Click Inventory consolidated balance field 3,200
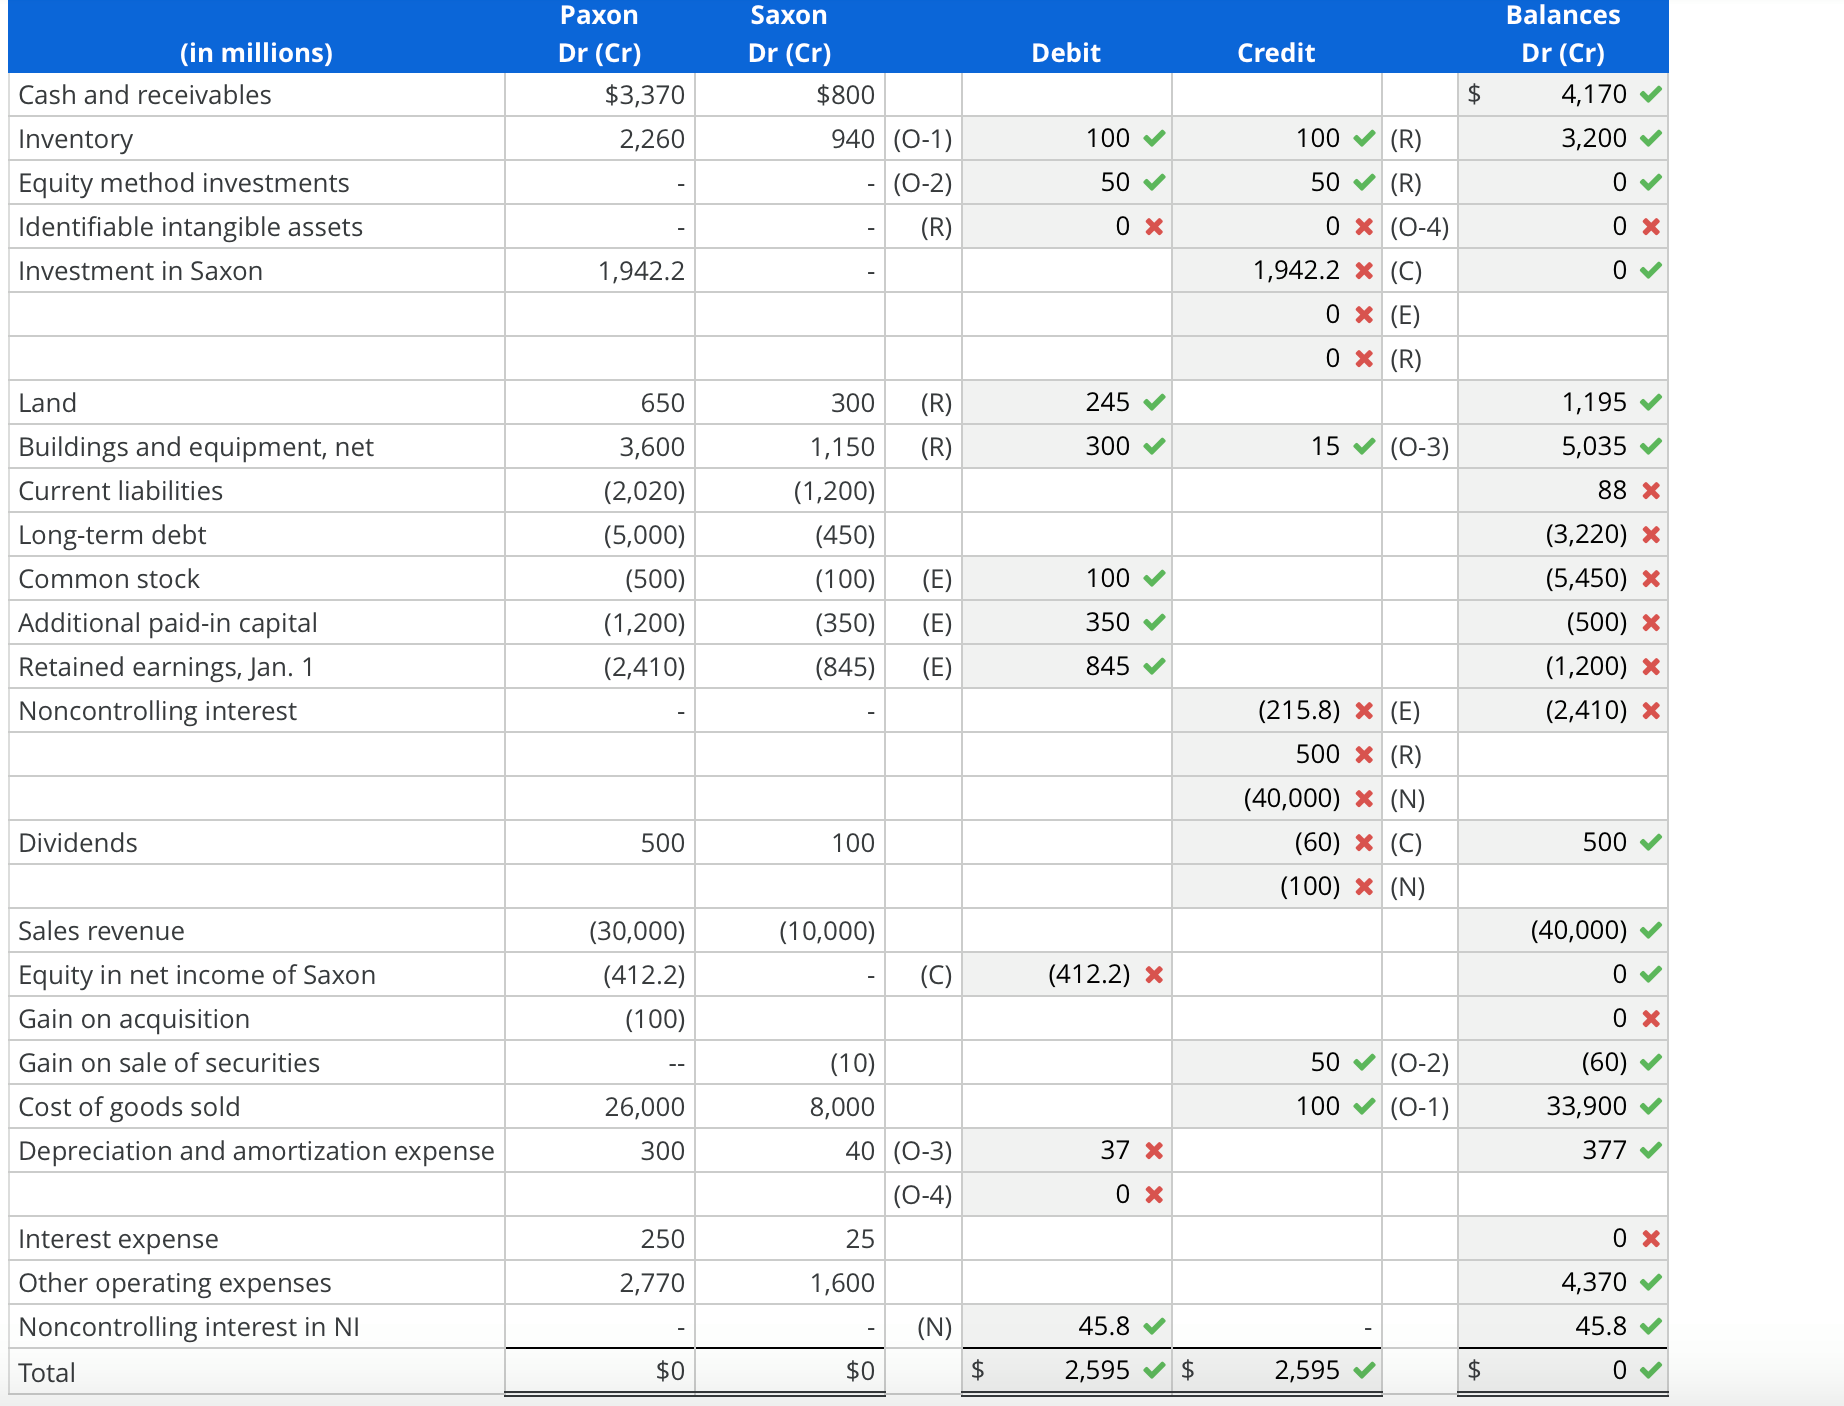Viewport: 1844px width, 1406px height. [1563, 138]
